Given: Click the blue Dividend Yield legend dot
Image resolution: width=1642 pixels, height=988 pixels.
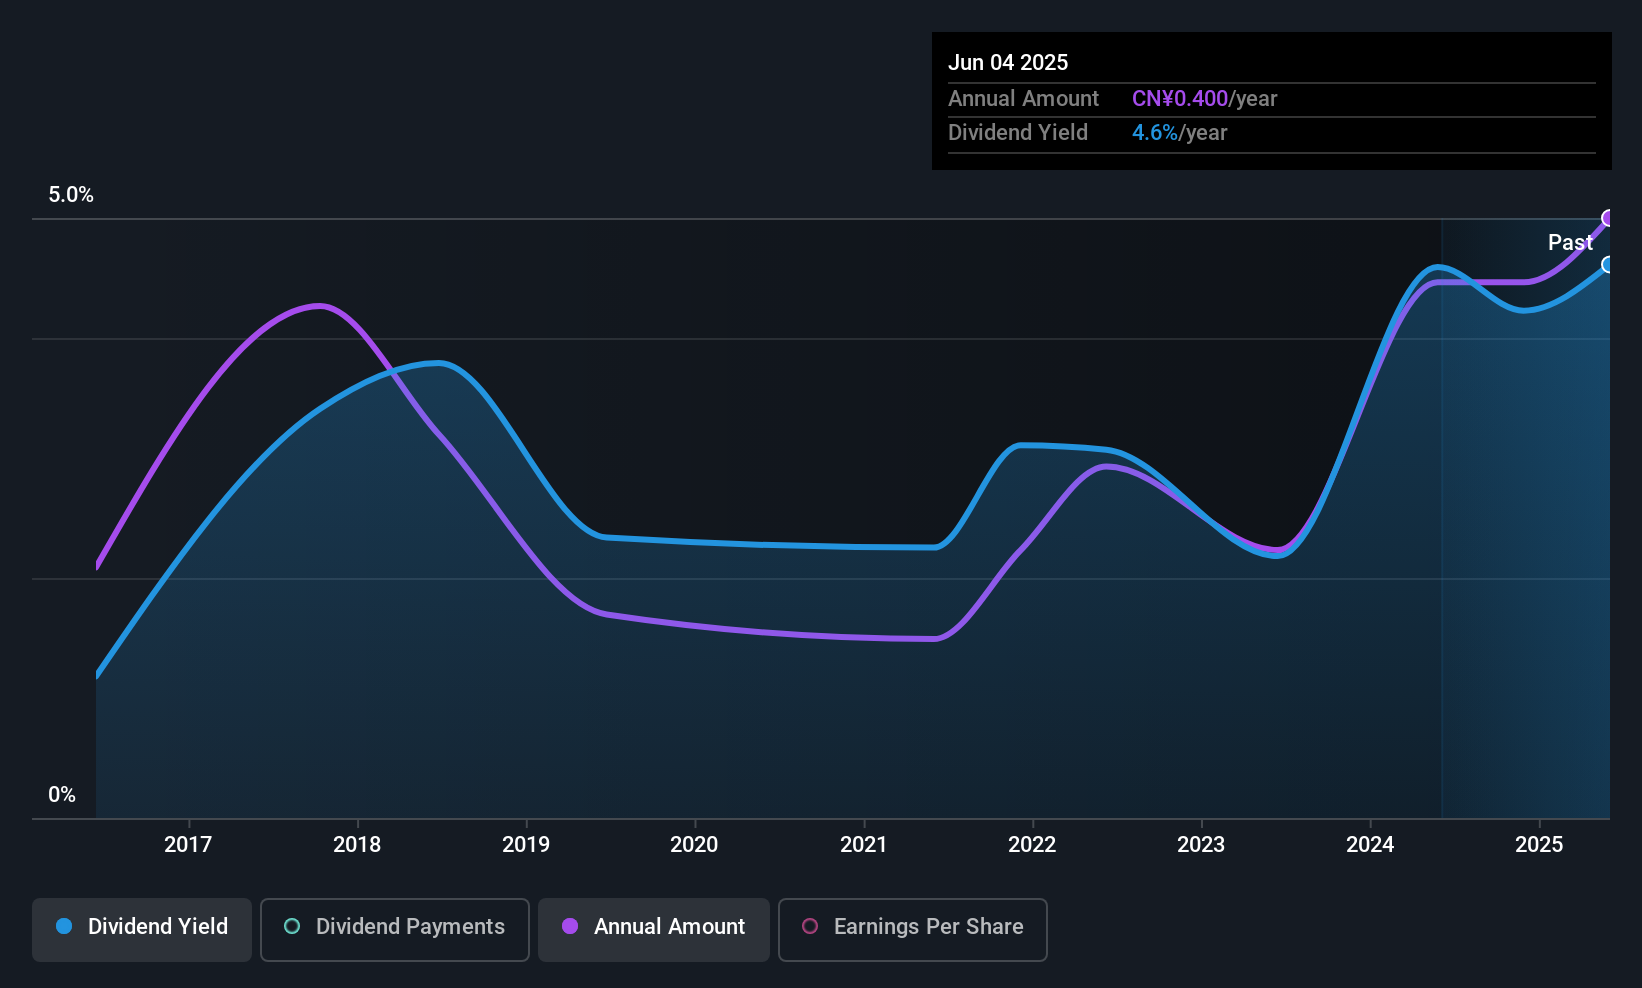Looking at the screenshot, I should (x=64, y=926).
